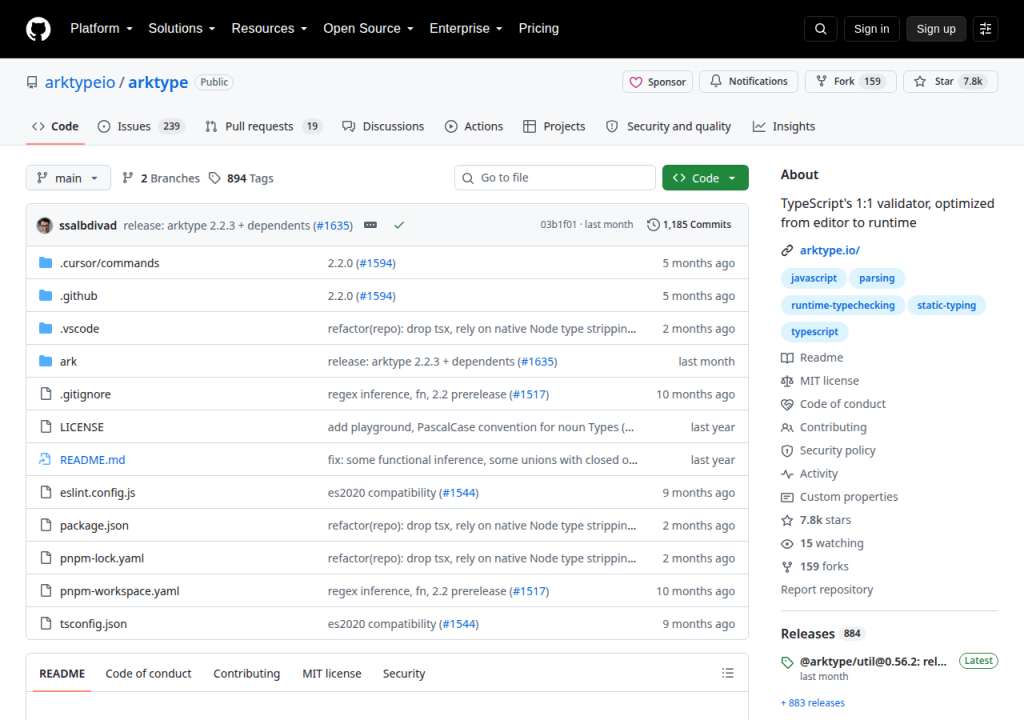Click the static-typing topic tag
Image resolution: width=1024 pixels, height=720 pixels.
(x=946, y=305)
